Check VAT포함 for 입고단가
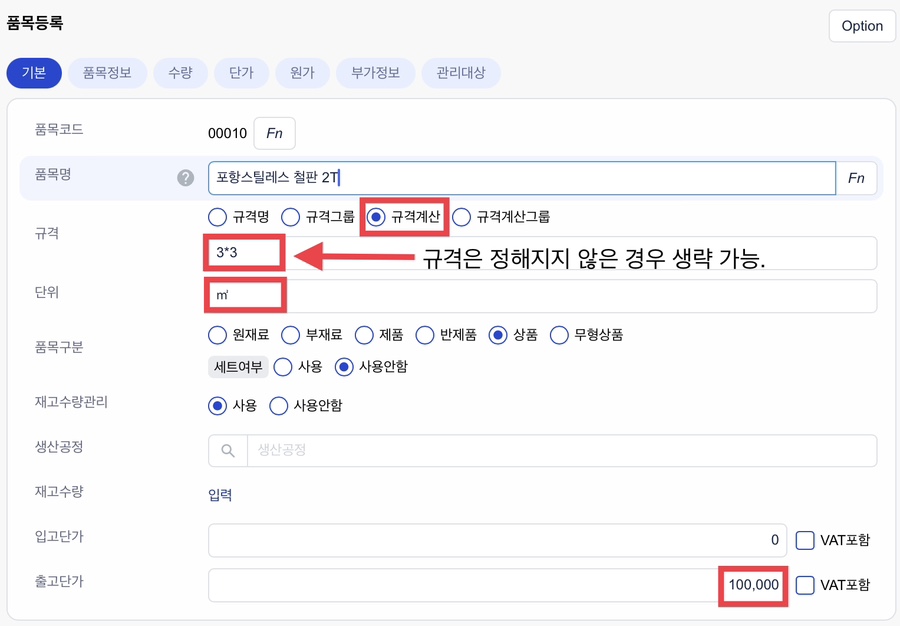This screenshot has width=900, height=626. [805, 540]
